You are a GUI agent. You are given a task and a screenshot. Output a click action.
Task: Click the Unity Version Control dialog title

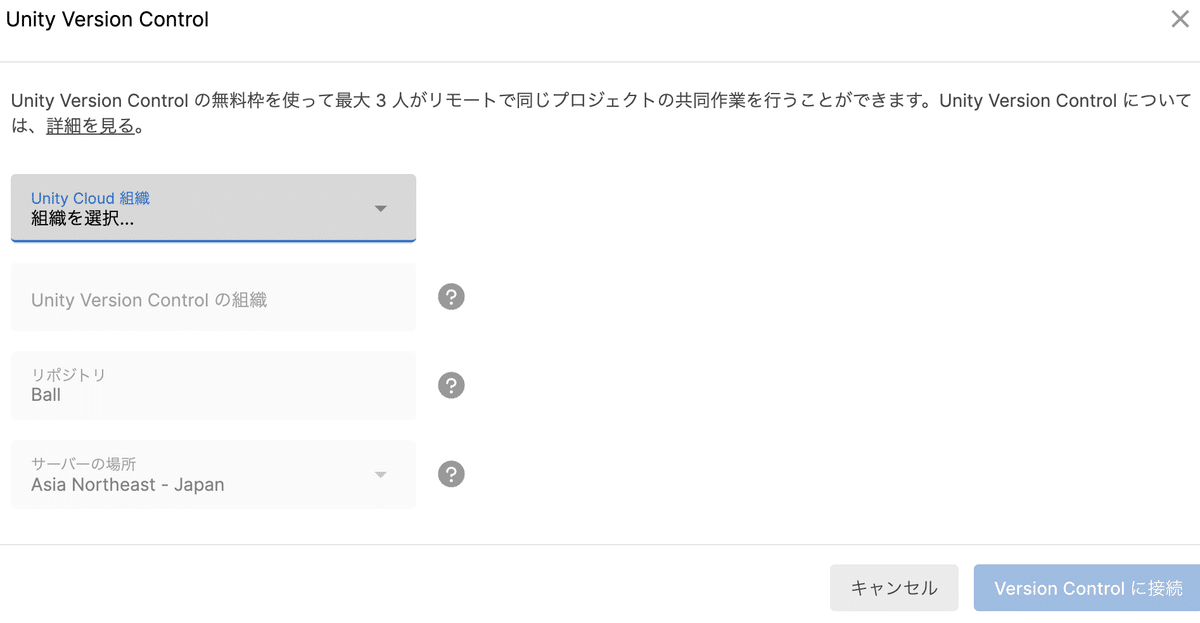coord(107,19)
